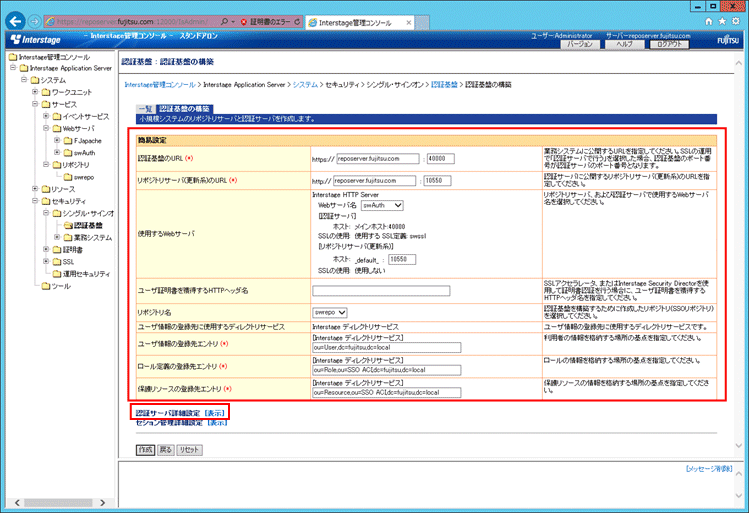Image resolution: width=749 pixels, height=513 pixels.
Task: Click the SSL folder icon in tree
Action: [57, 262]
